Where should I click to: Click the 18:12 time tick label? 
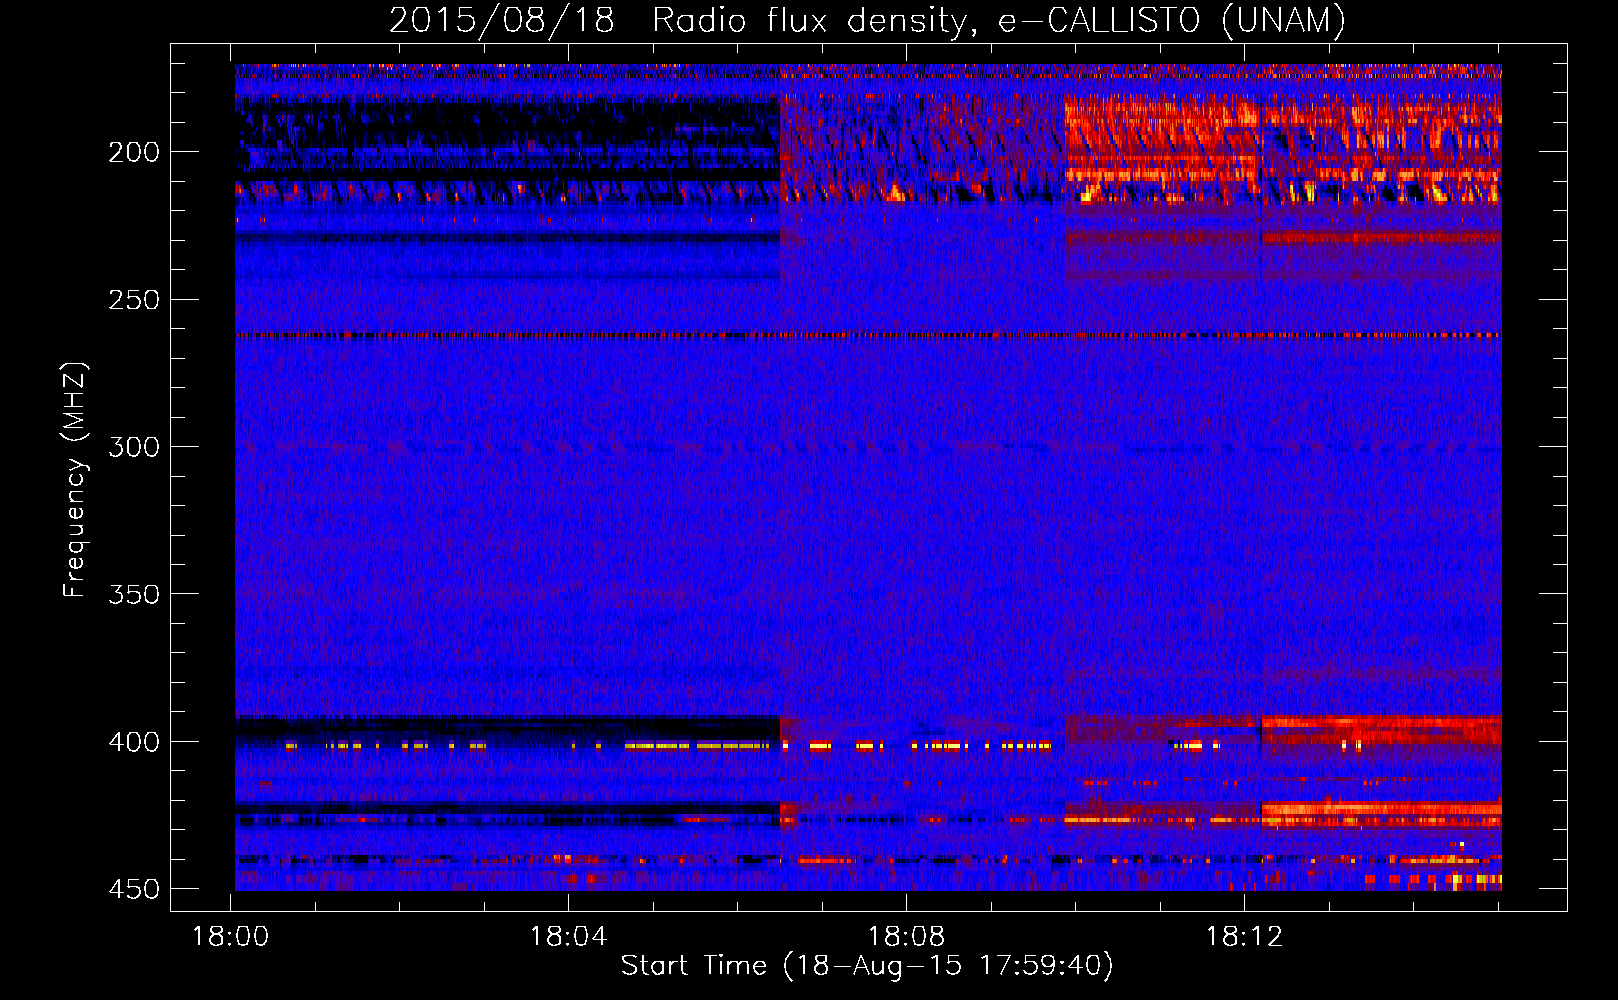1245,937
